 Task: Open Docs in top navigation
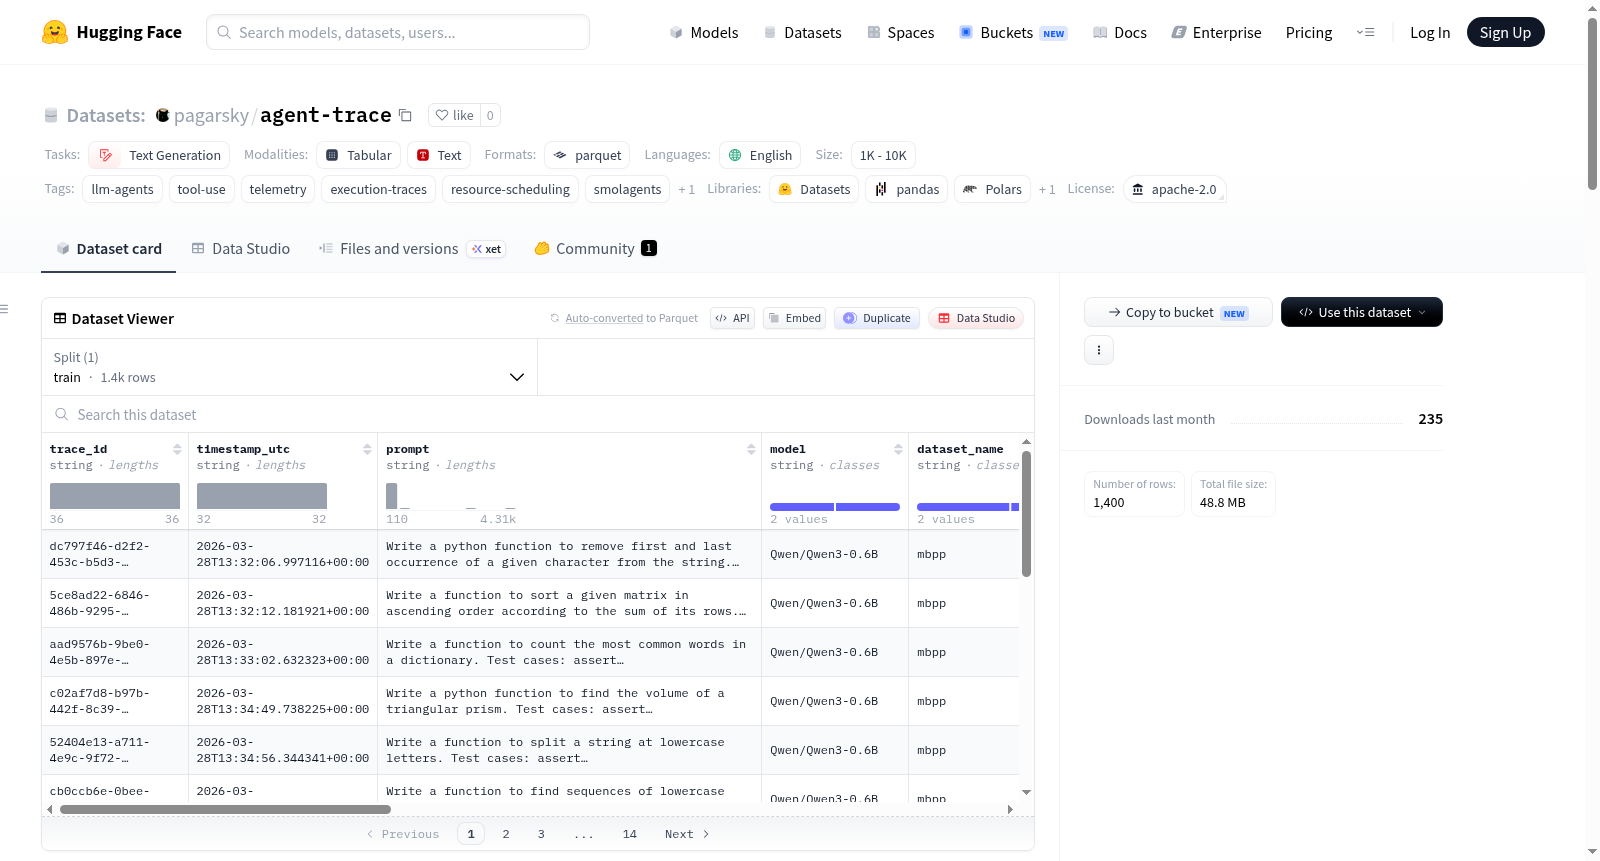[1120, 32]
